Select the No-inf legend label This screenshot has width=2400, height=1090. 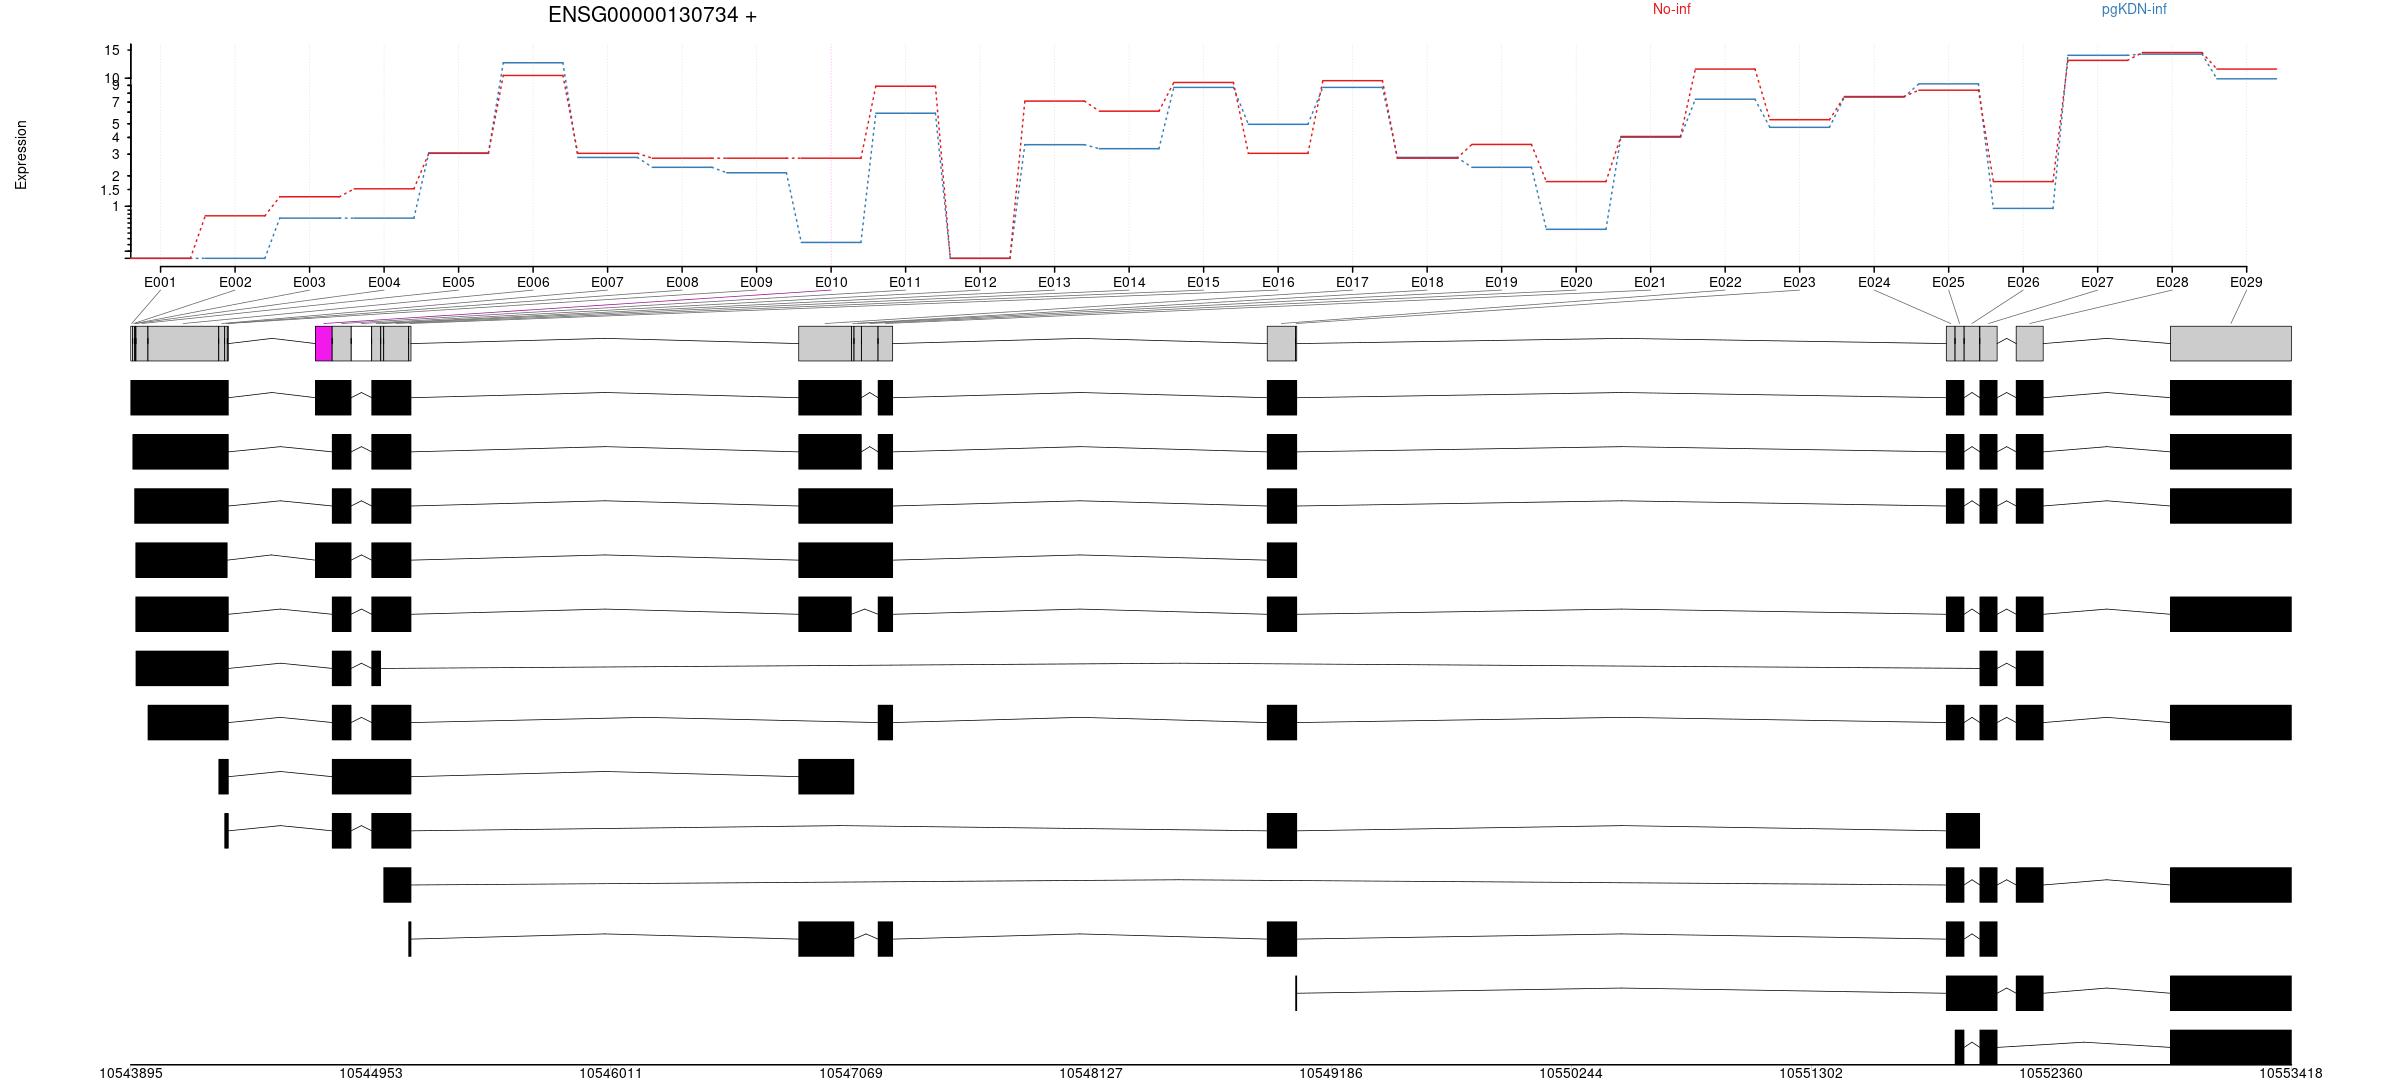click(x=1671, y=9)
